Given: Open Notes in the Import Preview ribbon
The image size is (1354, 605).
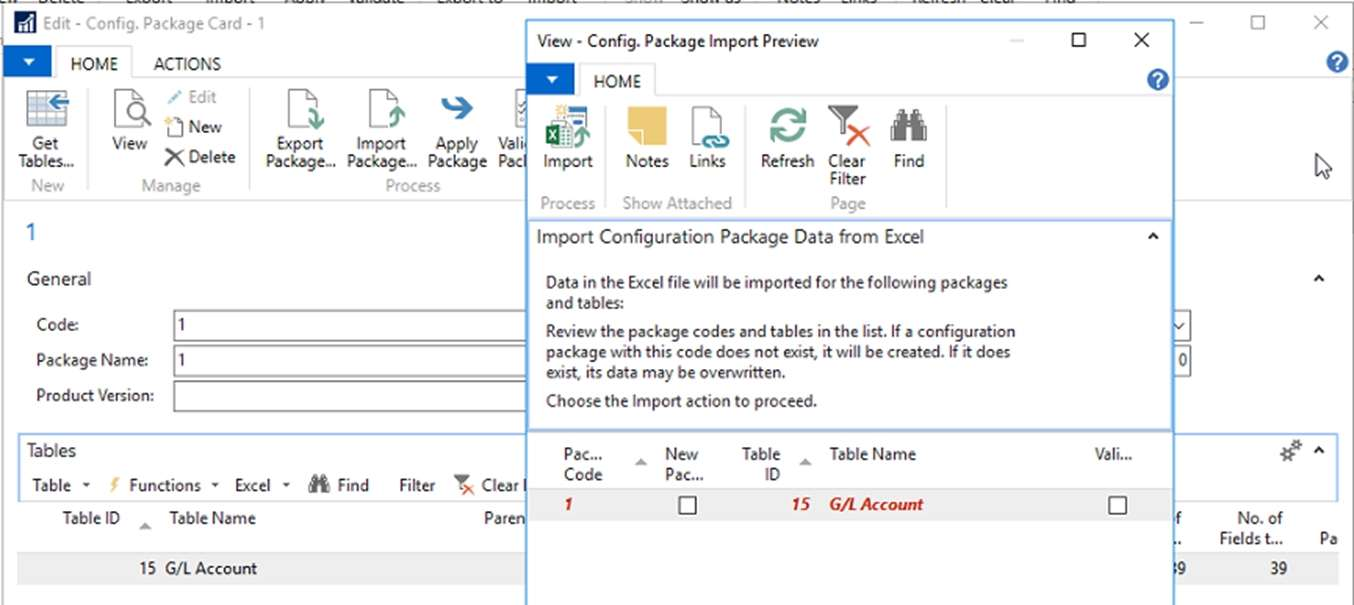Looking at the screenshot, I should click(x=646, y=128).
